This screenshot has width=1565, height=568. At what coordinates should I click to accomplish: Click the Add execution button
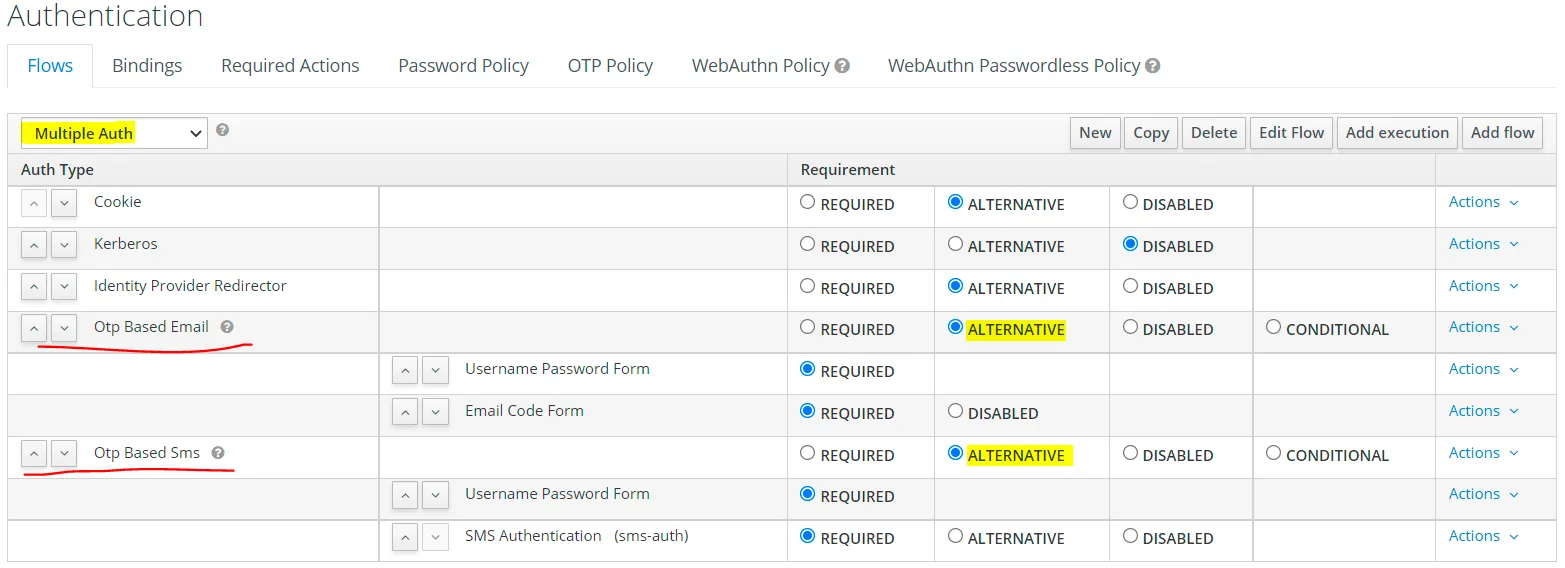[x=1396, y=133]
